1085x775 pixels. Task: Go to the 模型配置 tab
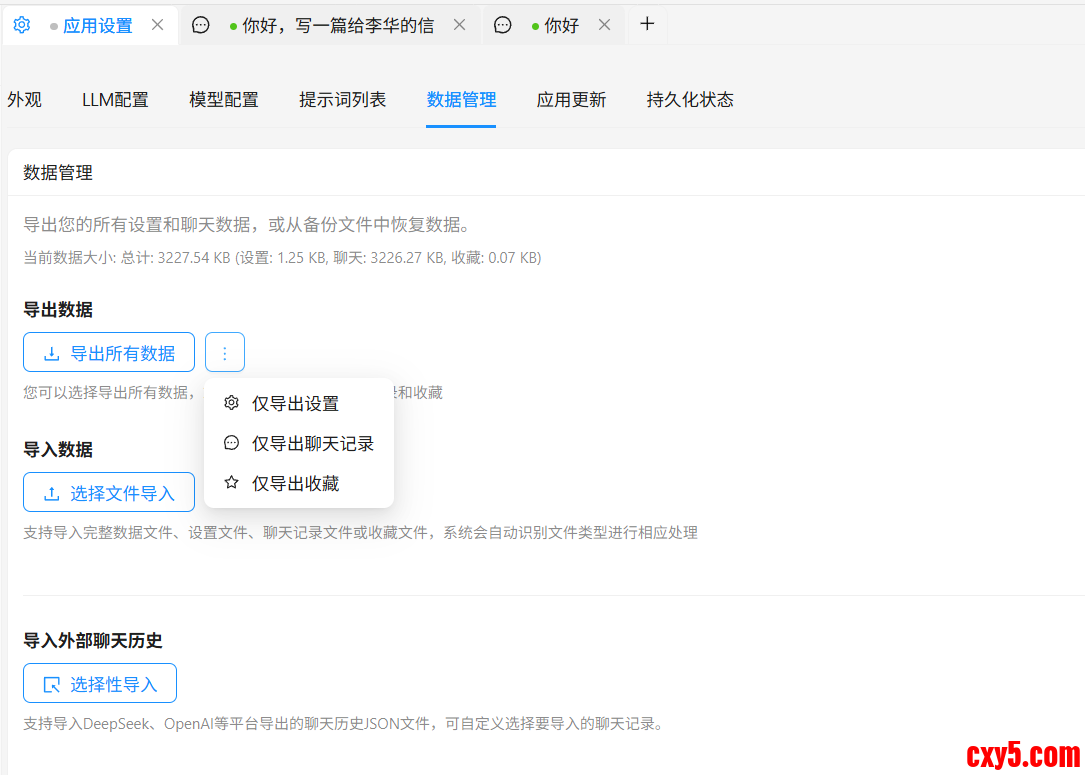224,100
